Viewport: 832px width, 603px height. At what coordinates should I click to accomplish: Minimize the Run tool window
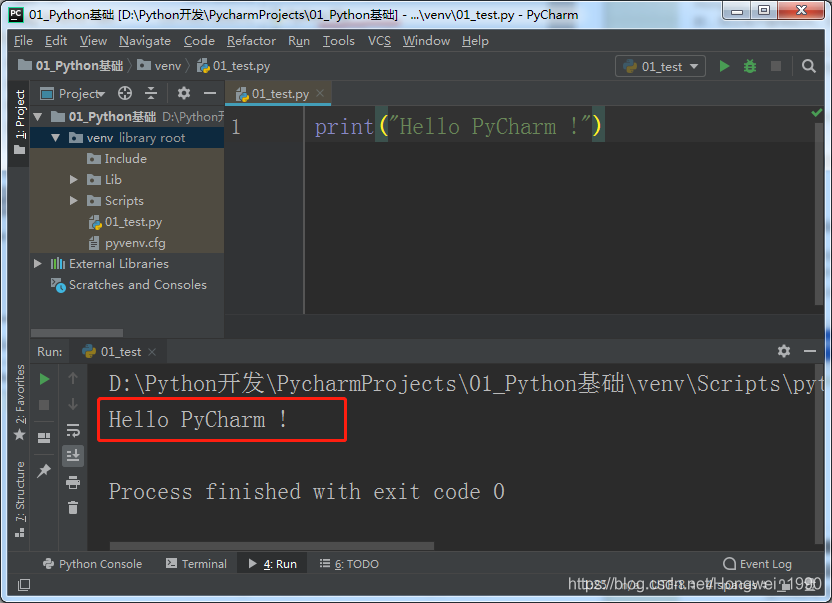810,351
